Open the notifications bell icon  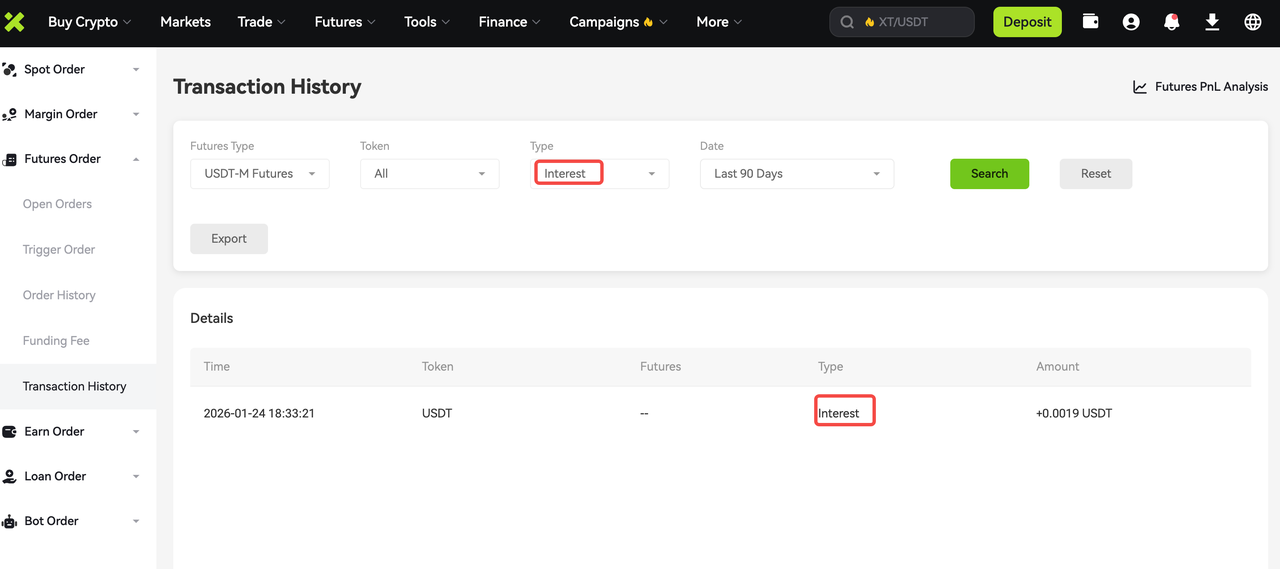coord(1172,22)
